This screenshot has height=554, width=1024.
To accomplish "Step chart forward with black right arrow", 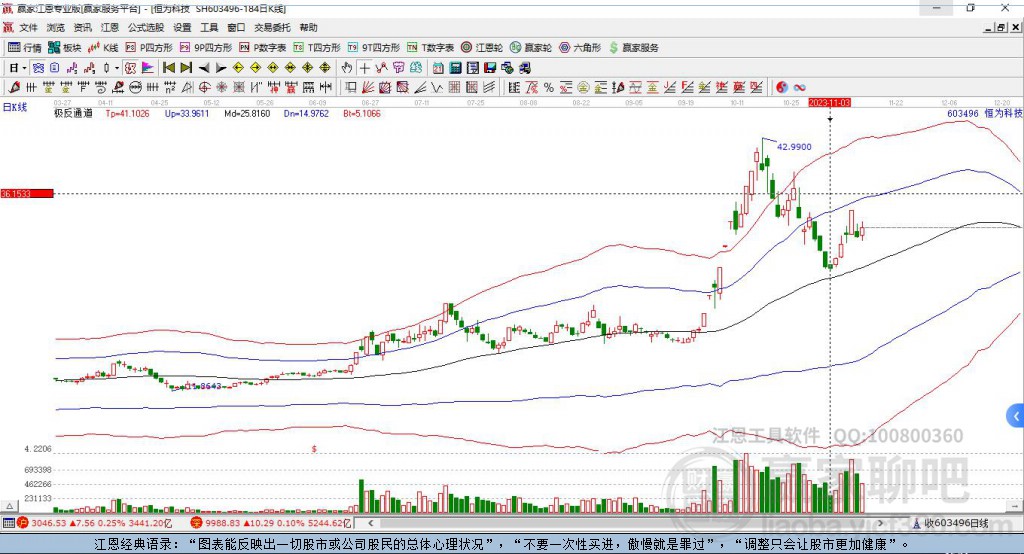I will (221, 68).
